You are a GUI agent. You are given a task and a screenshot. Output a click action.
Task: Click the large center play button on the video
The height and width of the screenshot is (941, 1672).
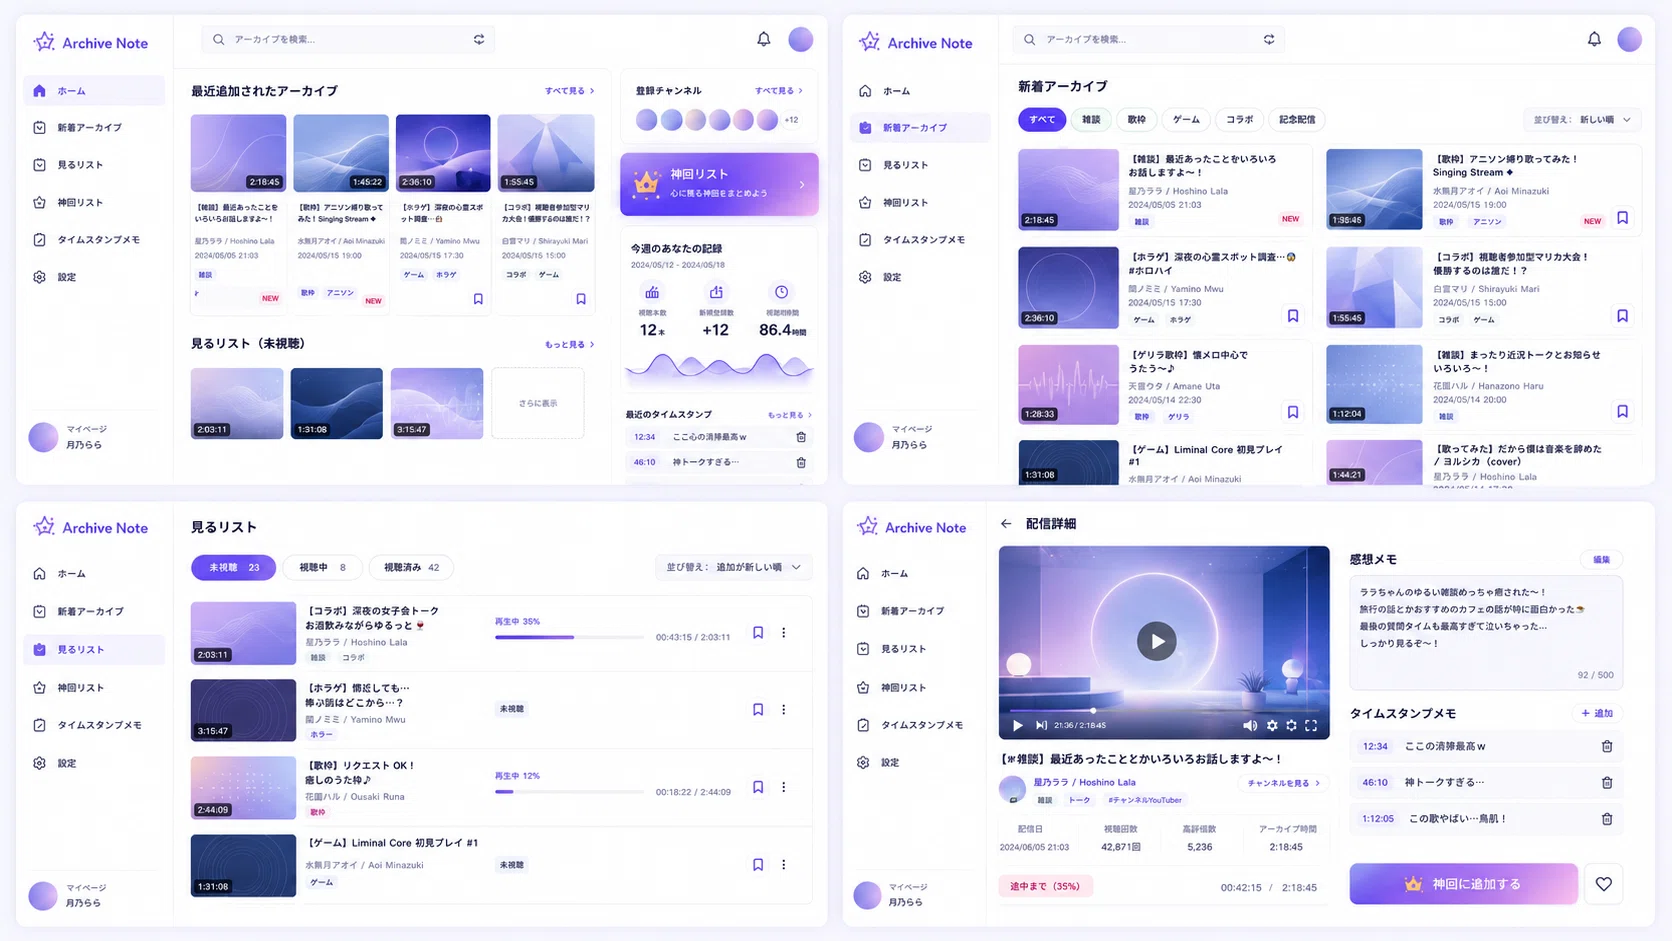tap(1156, 641)
